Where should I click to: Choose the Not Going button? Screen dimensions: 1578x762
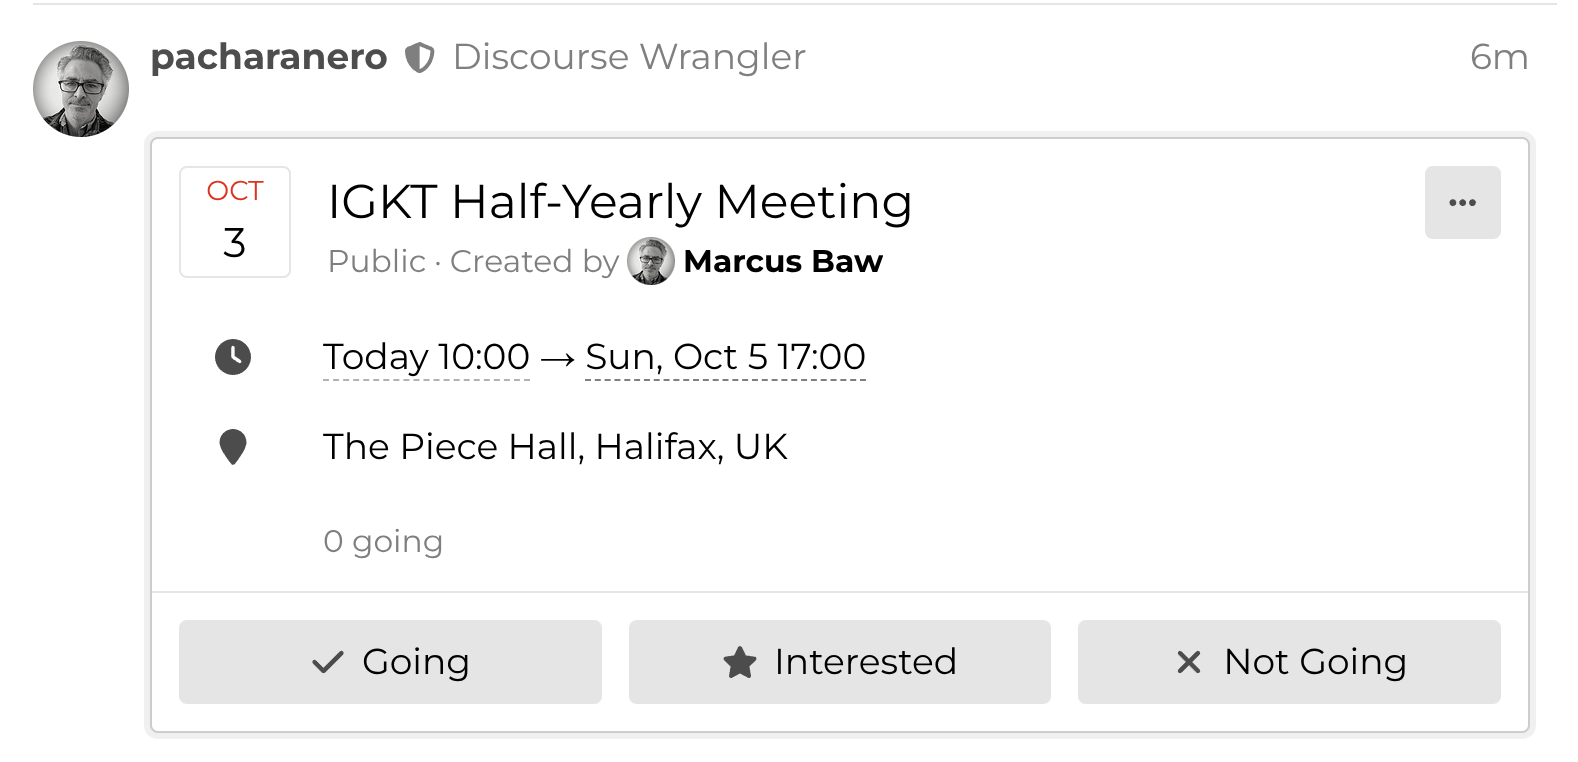1289,662
